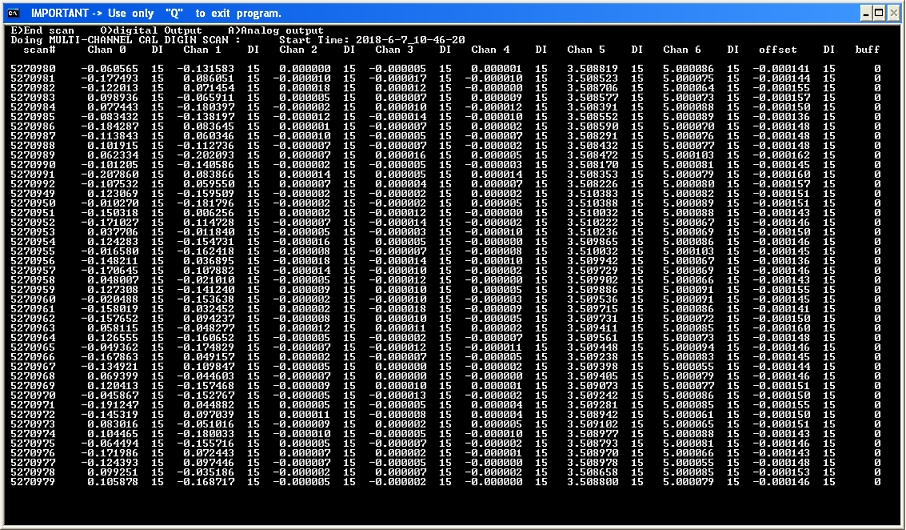Click the Start Time value text
The height and width of the screenshot is (530, 906).
click(410, 40)
